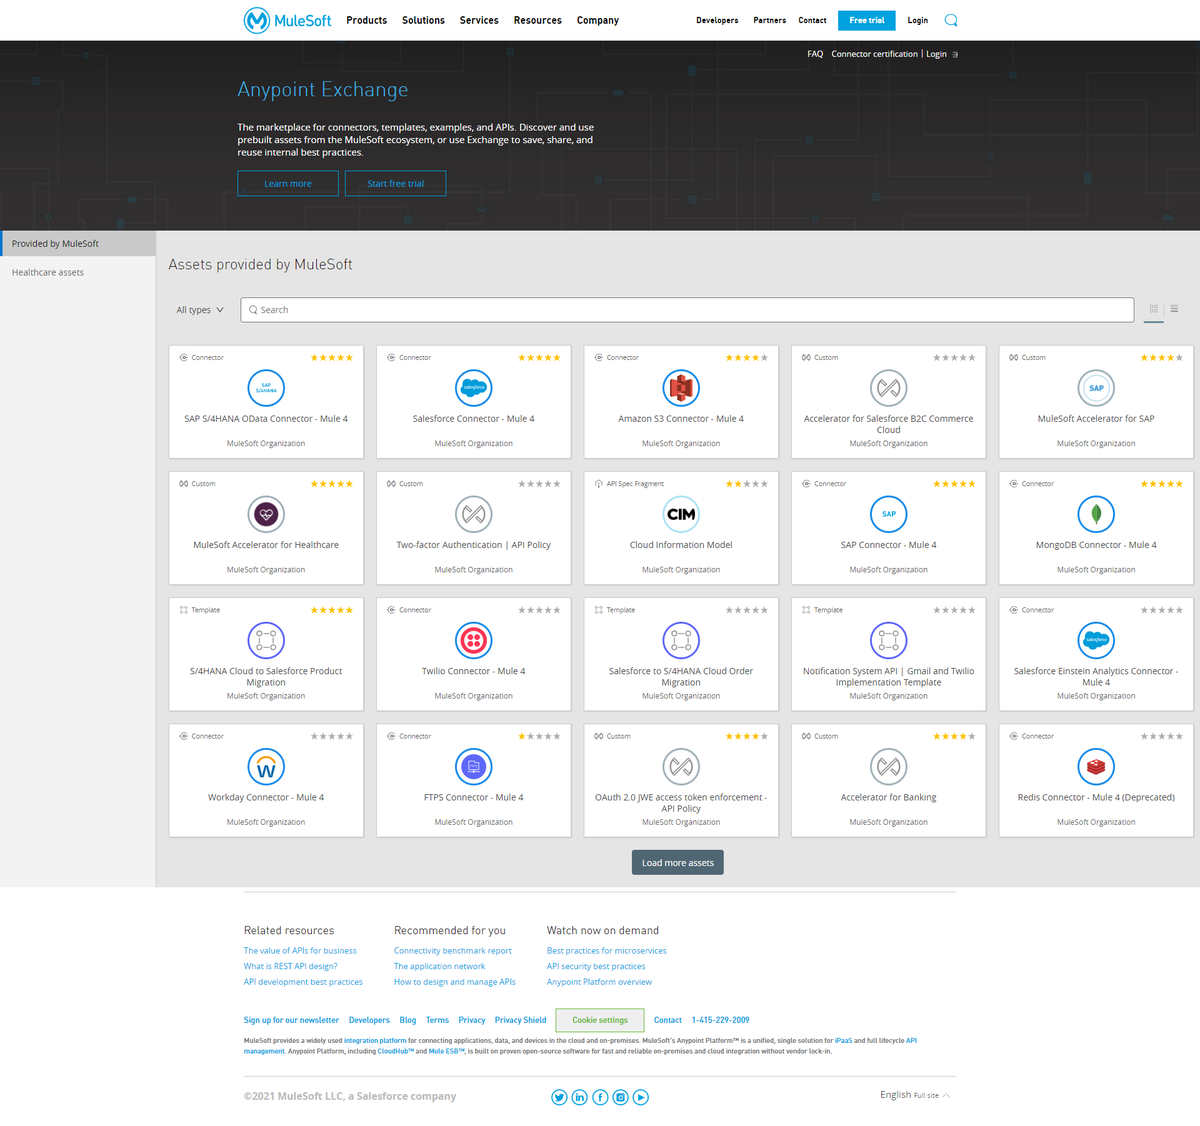Click Redis Connector icon
1200x1126 pixels.
pyautogui.click(x=1096, y=767)
